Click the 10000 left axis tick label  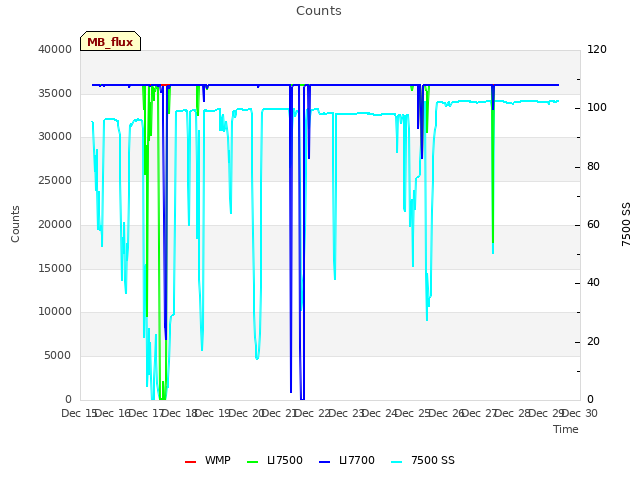click(x=55, y=312)
